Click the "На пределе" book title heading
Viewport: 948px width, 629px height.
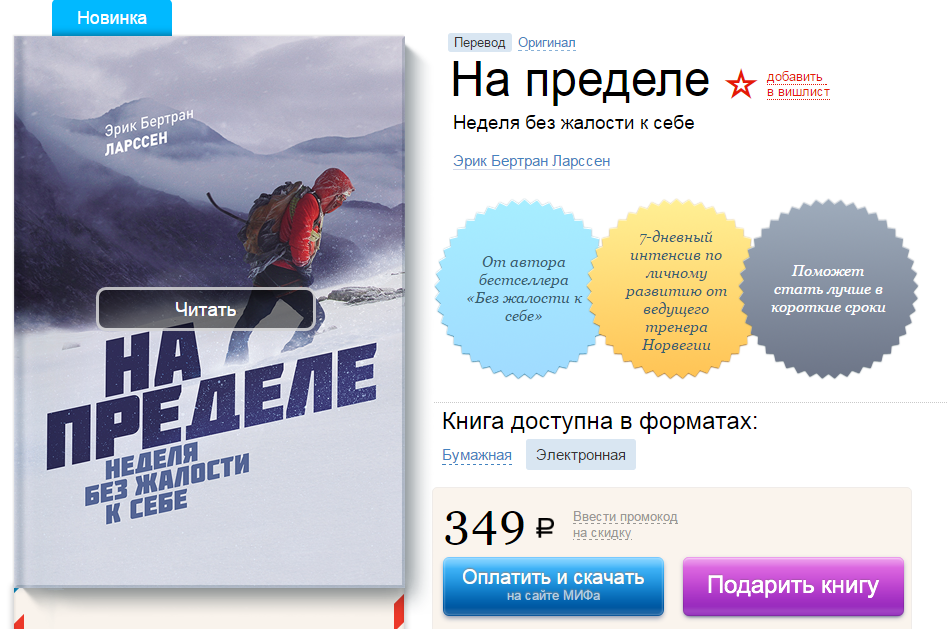tap(580, 80)
